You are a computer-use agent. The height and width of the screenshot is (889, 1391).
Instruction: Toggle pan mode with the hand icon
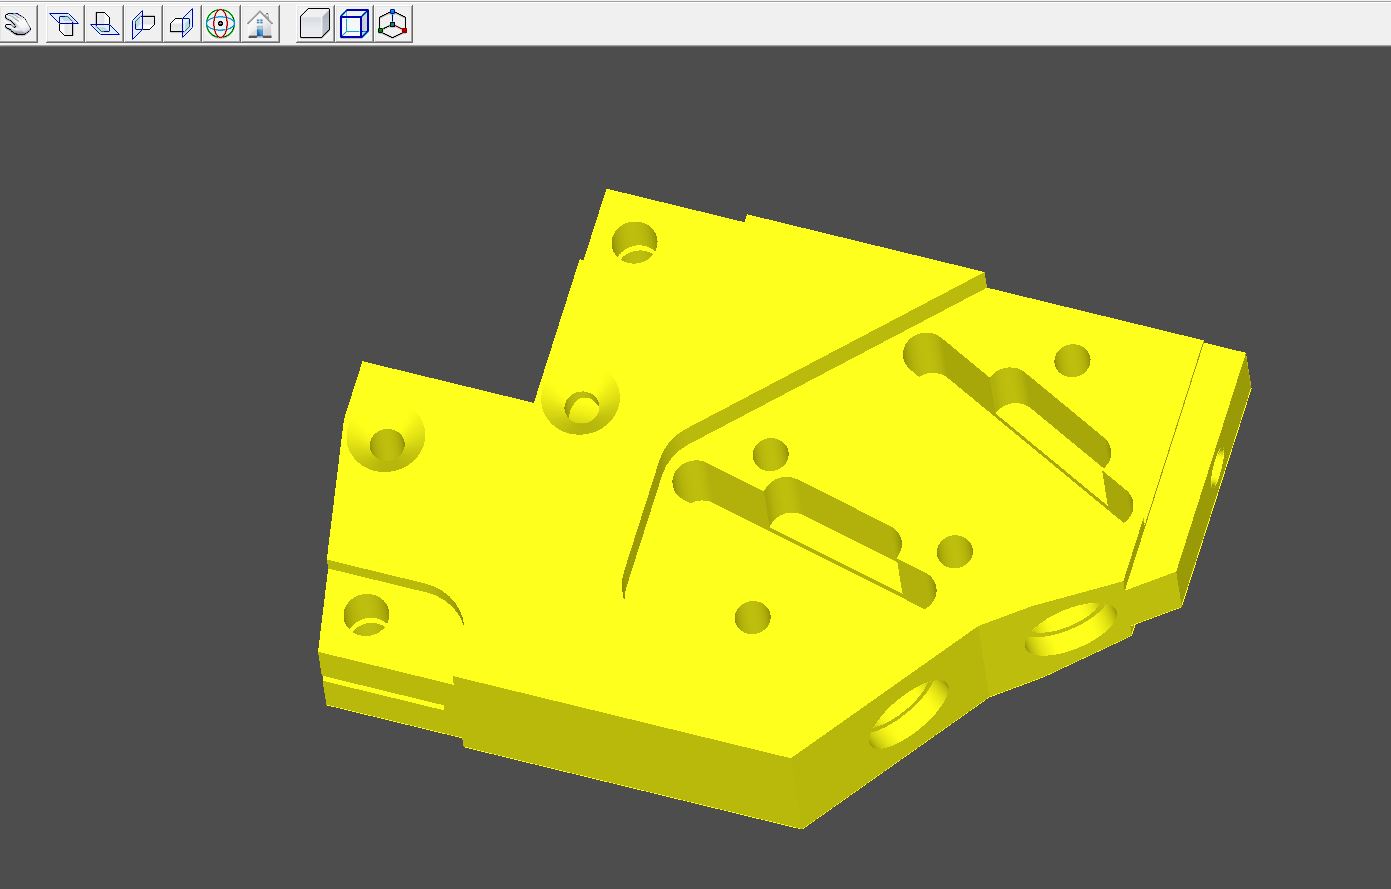click(x=18, y=25)
